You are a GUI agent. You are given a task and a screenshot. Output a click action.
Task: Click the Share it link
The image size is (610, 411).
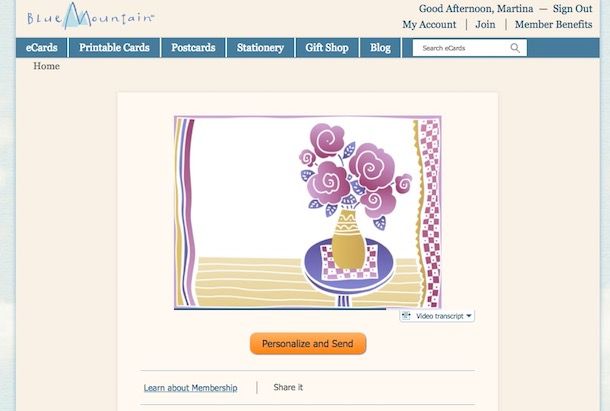tap(288, 387)
